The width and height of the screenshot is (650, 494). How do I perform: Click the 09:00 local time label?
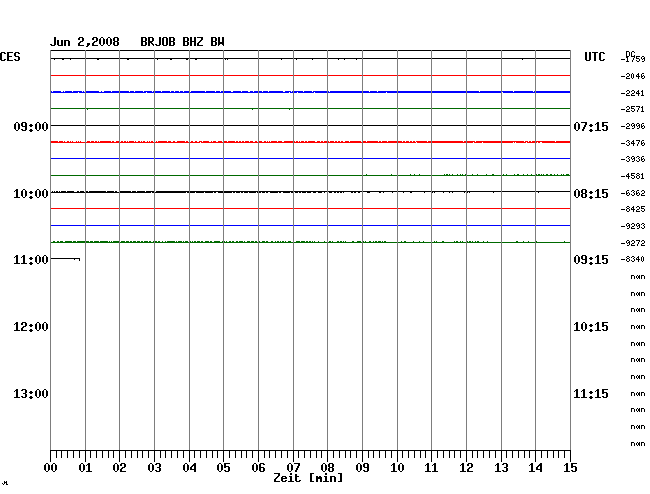tap(31, 126)
